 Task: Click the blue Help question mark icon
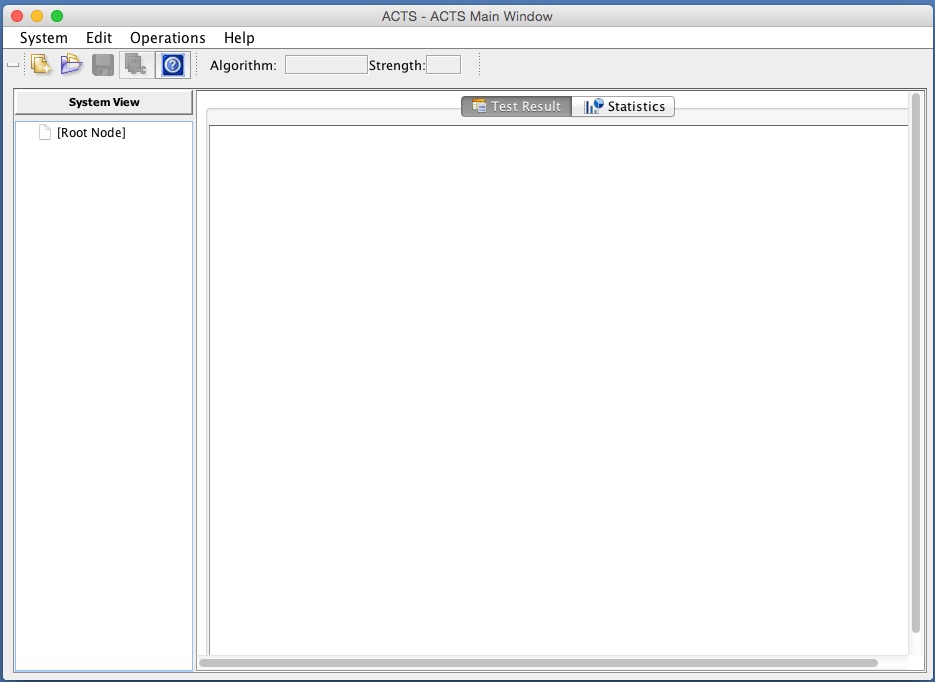[173, 65]
